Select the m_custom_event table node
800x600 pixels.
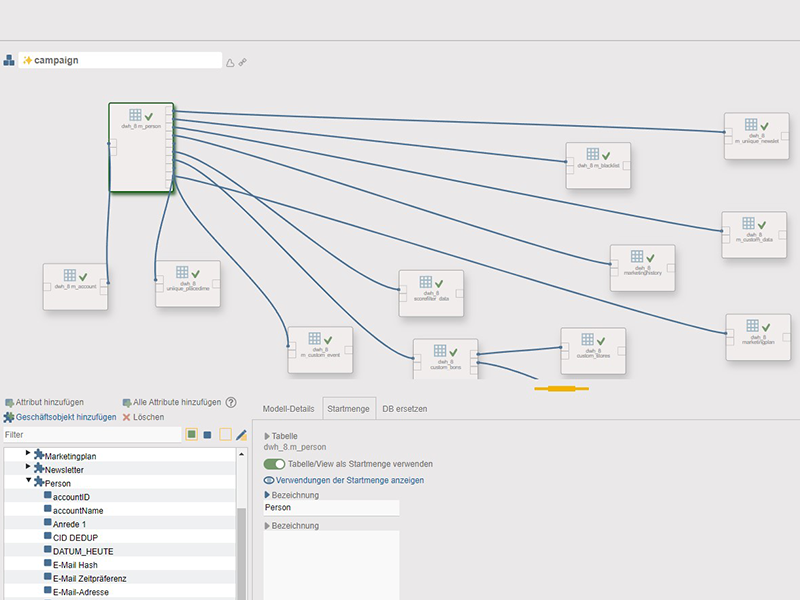pos(320,350)
